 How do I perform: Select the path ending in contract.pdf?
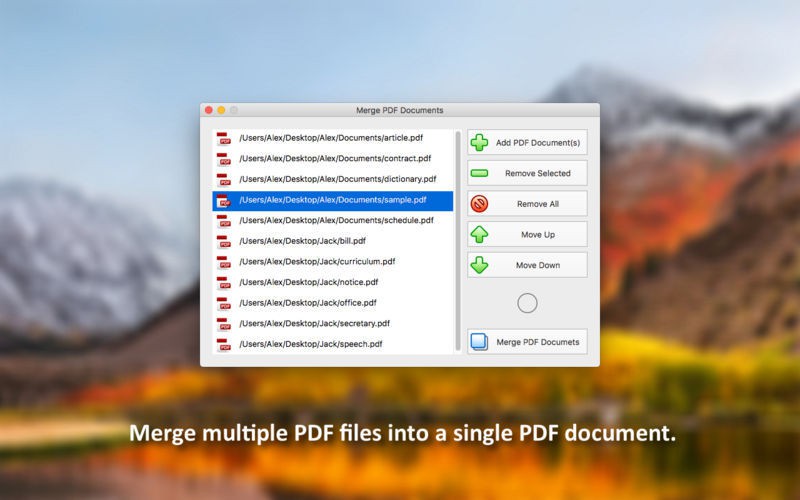tap(335, 159)
